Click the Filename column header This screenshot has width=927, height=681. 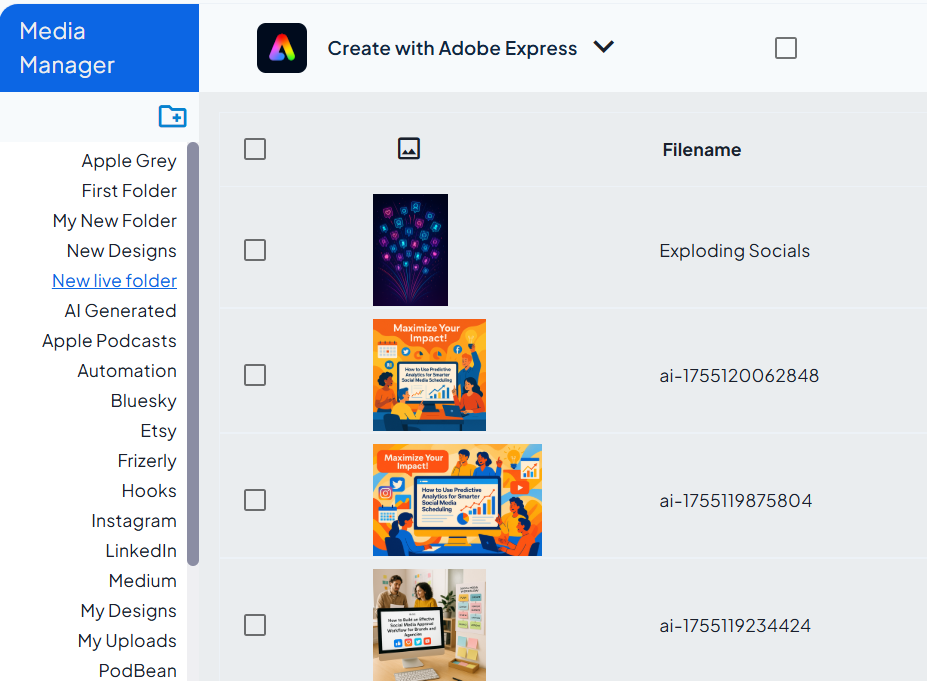click(x=702, y=150)
